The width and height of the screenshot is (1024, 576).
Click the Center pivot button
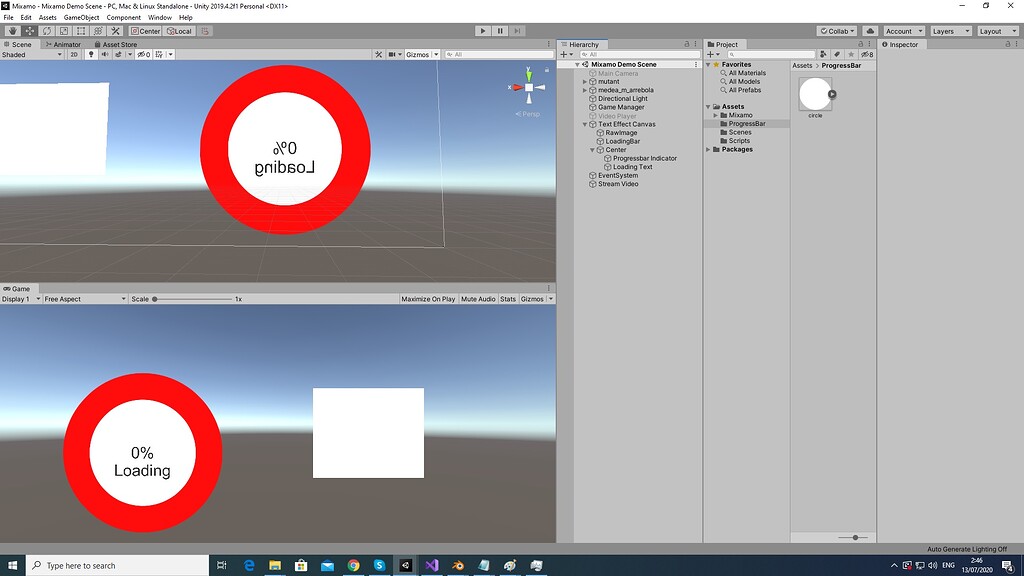144,31
